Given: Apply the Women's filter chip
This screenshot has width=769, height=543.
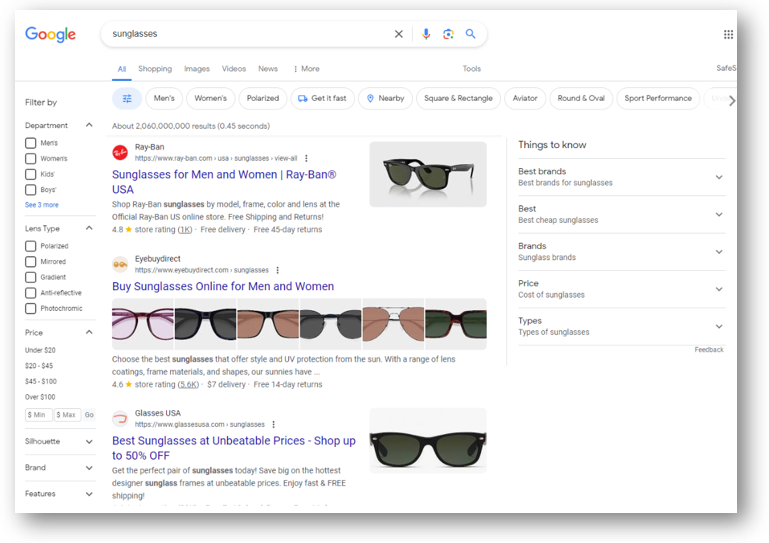Looking at the screenshot, I should [210, 99].
